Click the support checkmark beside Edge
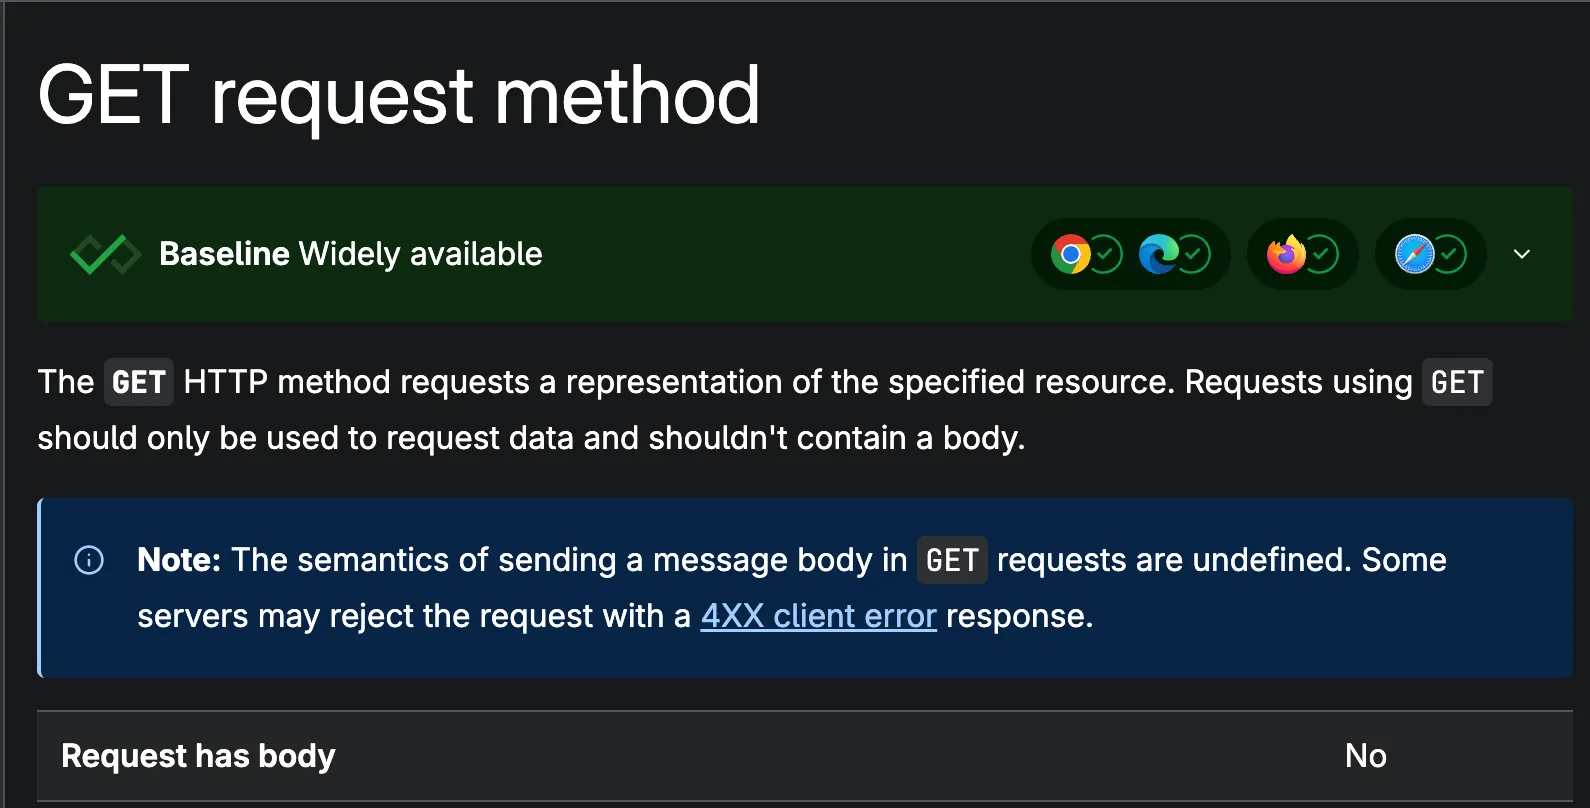Viewport: 1590px width, 808px height. point(1194,254)
